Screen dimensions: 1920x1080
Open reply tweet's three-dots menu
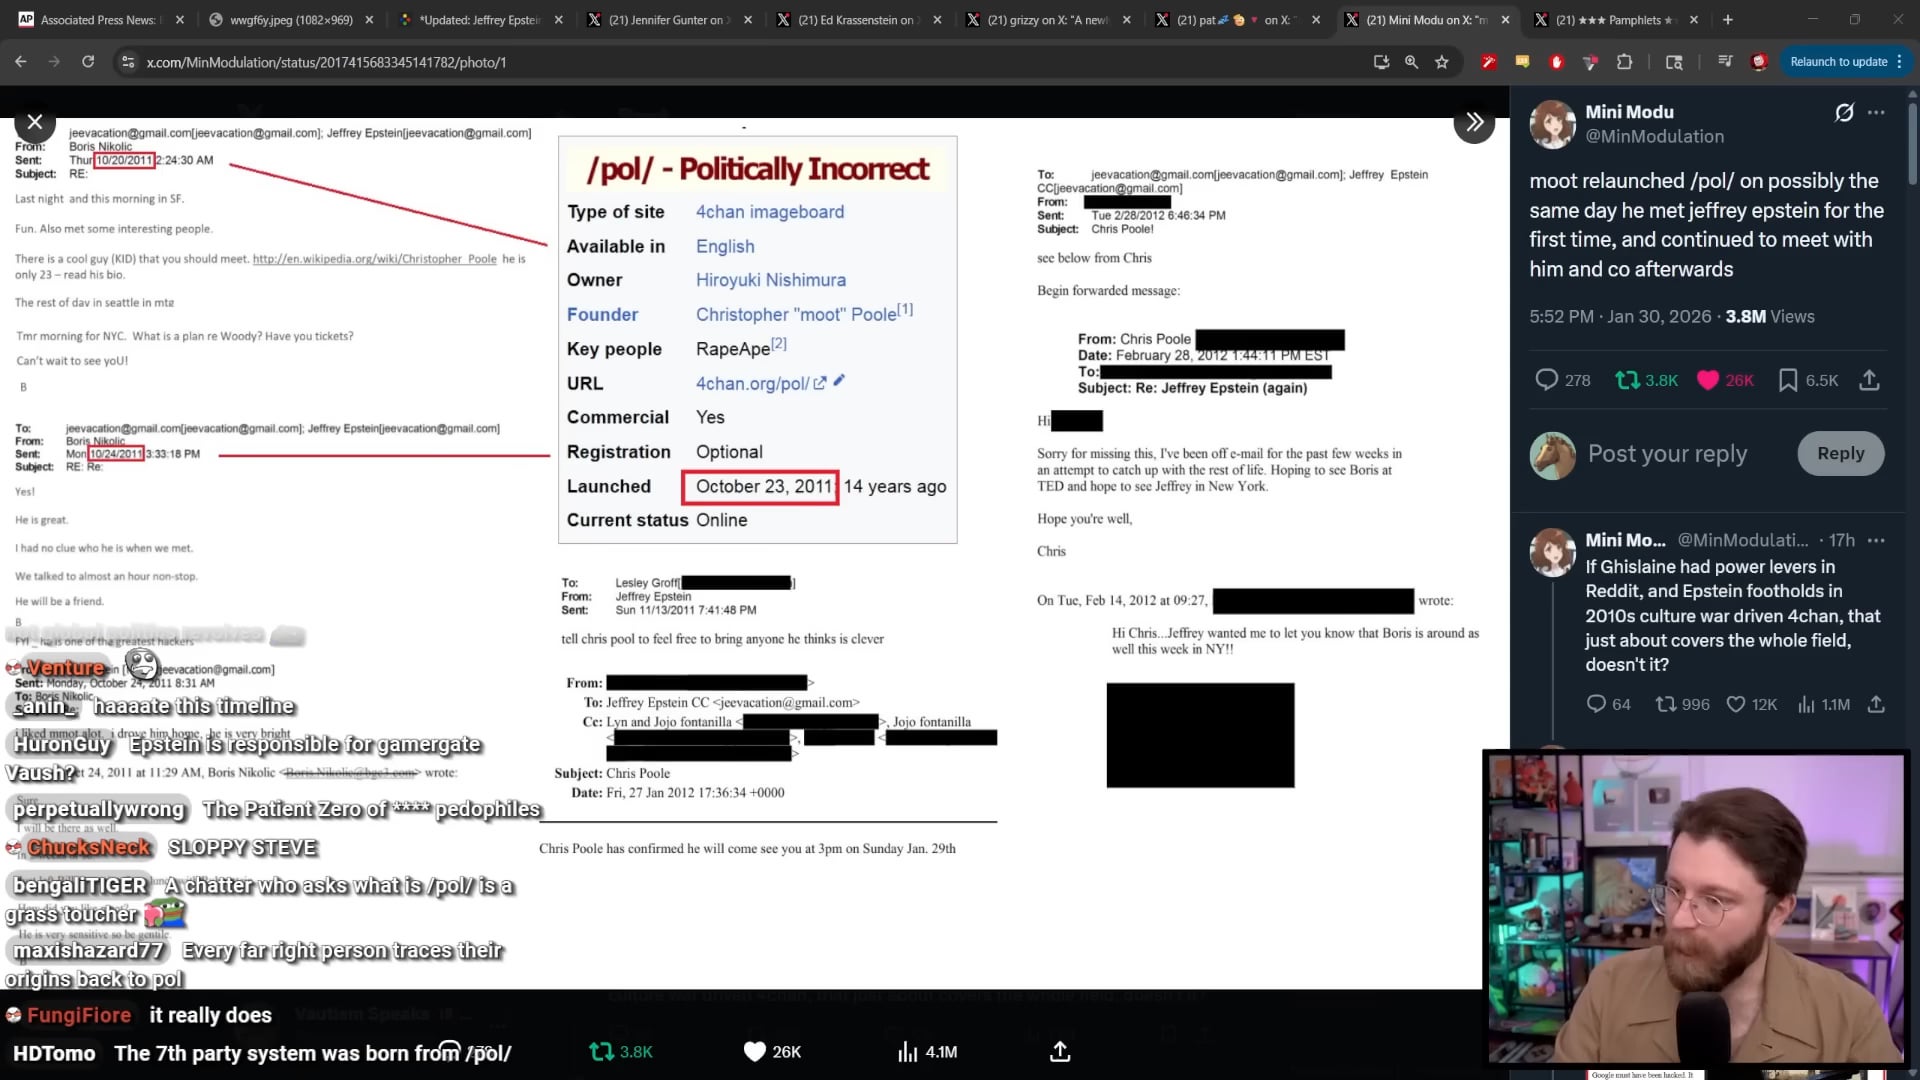pyautogui.click(x=1876, y=540)
